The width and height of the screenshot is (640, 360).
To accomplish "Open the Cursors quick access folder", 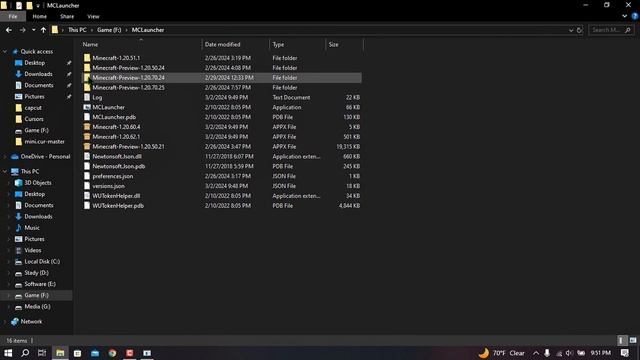I will pos(33,119).
